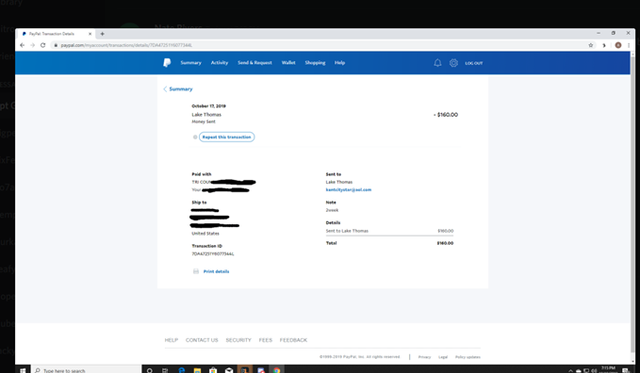Click the recipient email address link
This screenshot has width=640, height=373.
(349, 190)
